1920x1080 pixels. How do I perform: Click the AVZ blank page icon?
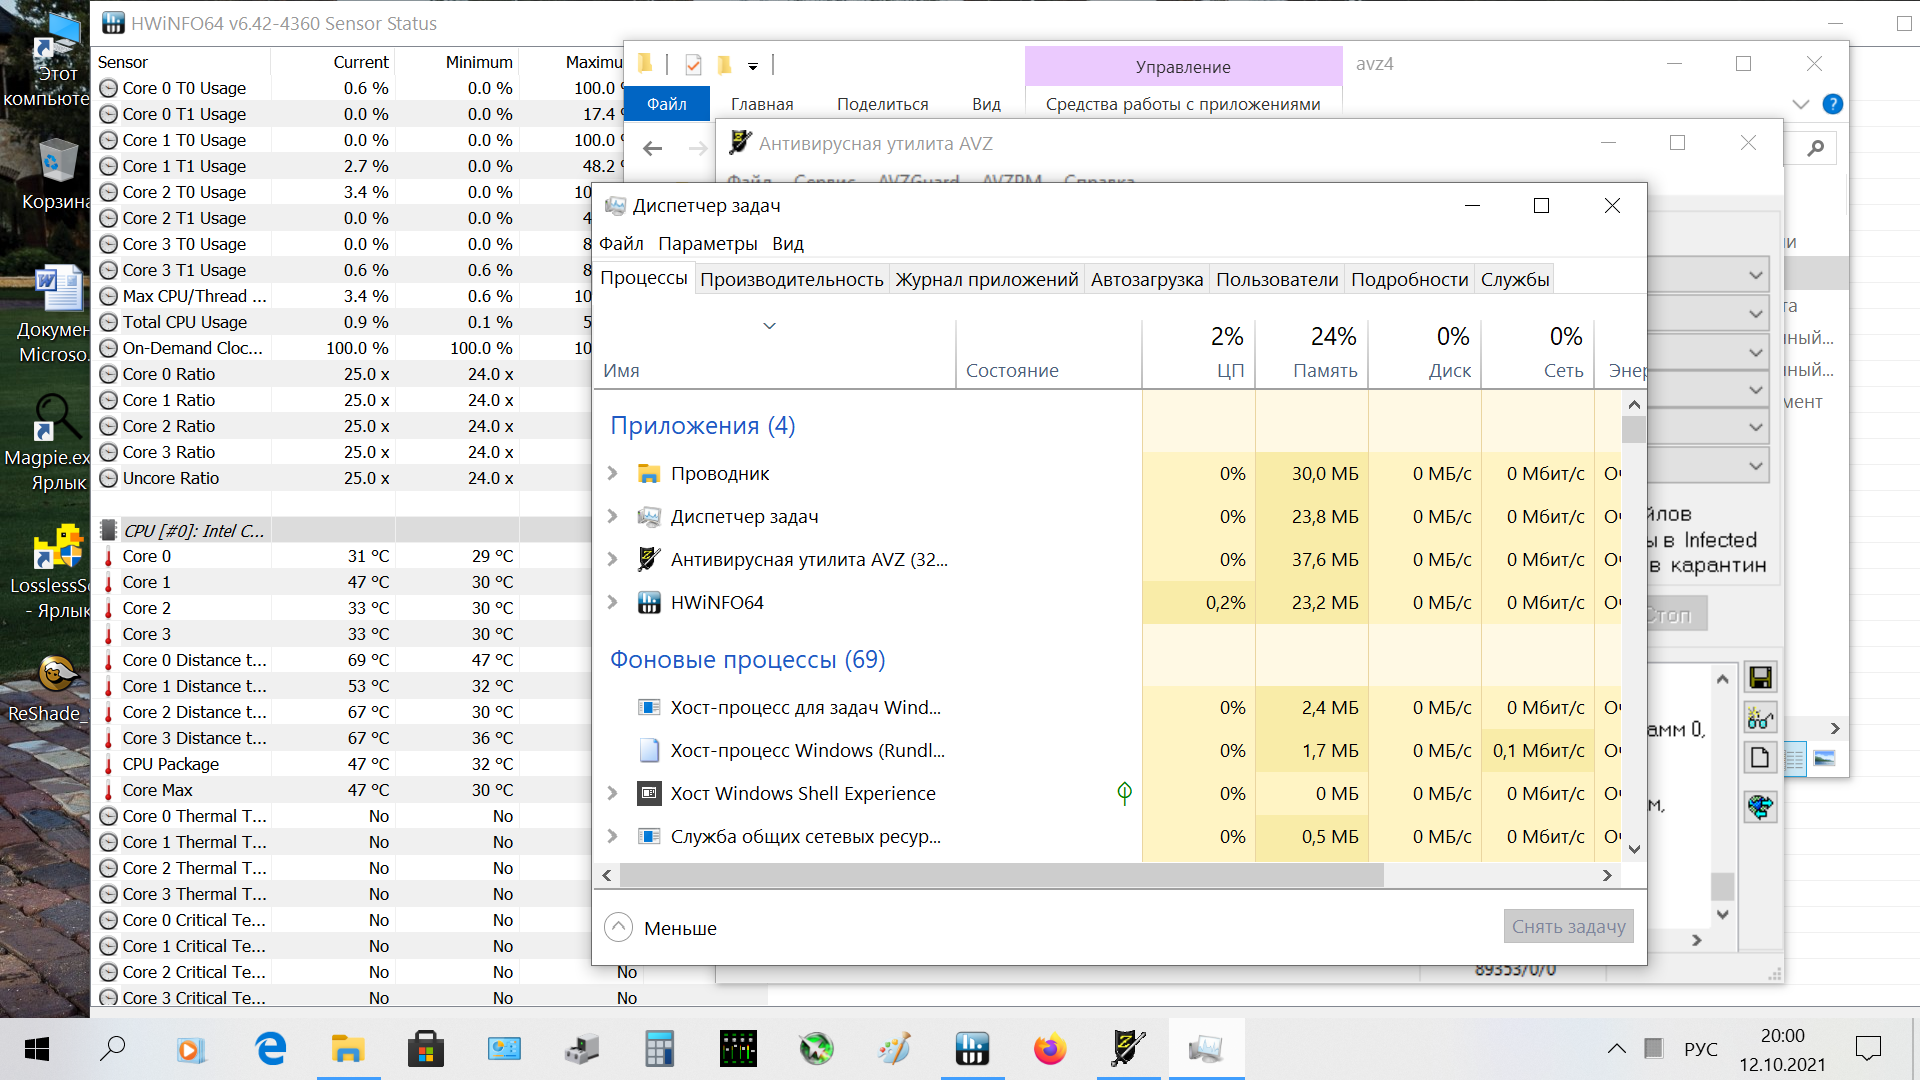point(1760,758)
